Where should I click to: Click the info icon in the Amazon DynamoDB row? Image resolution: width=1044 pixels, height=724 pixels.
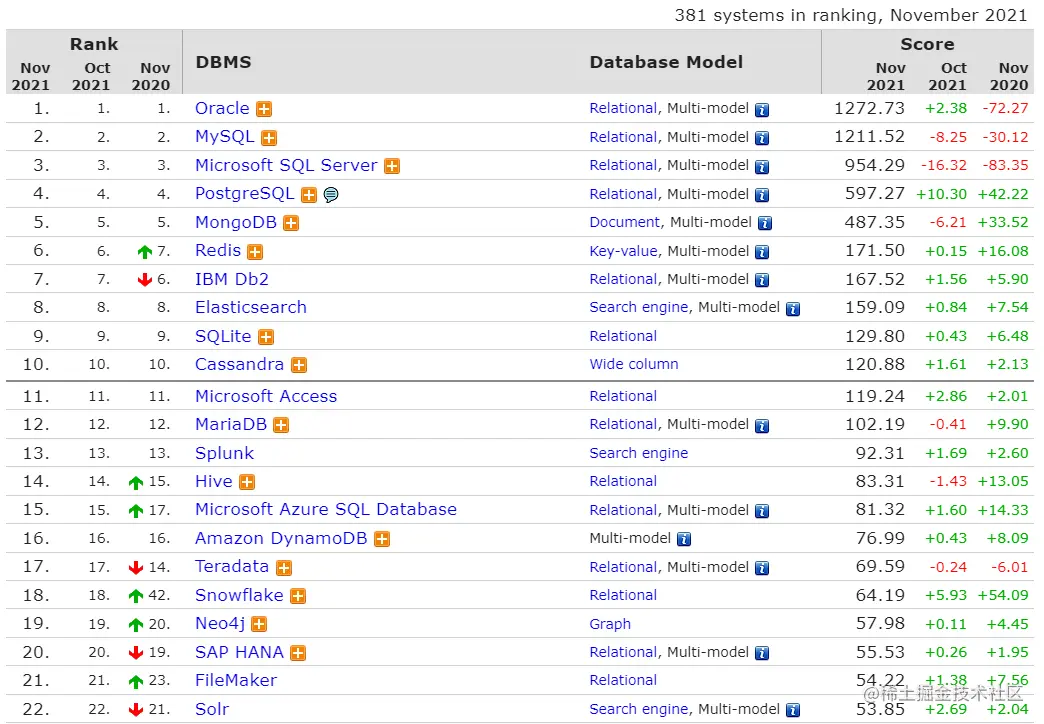(684, 539)
